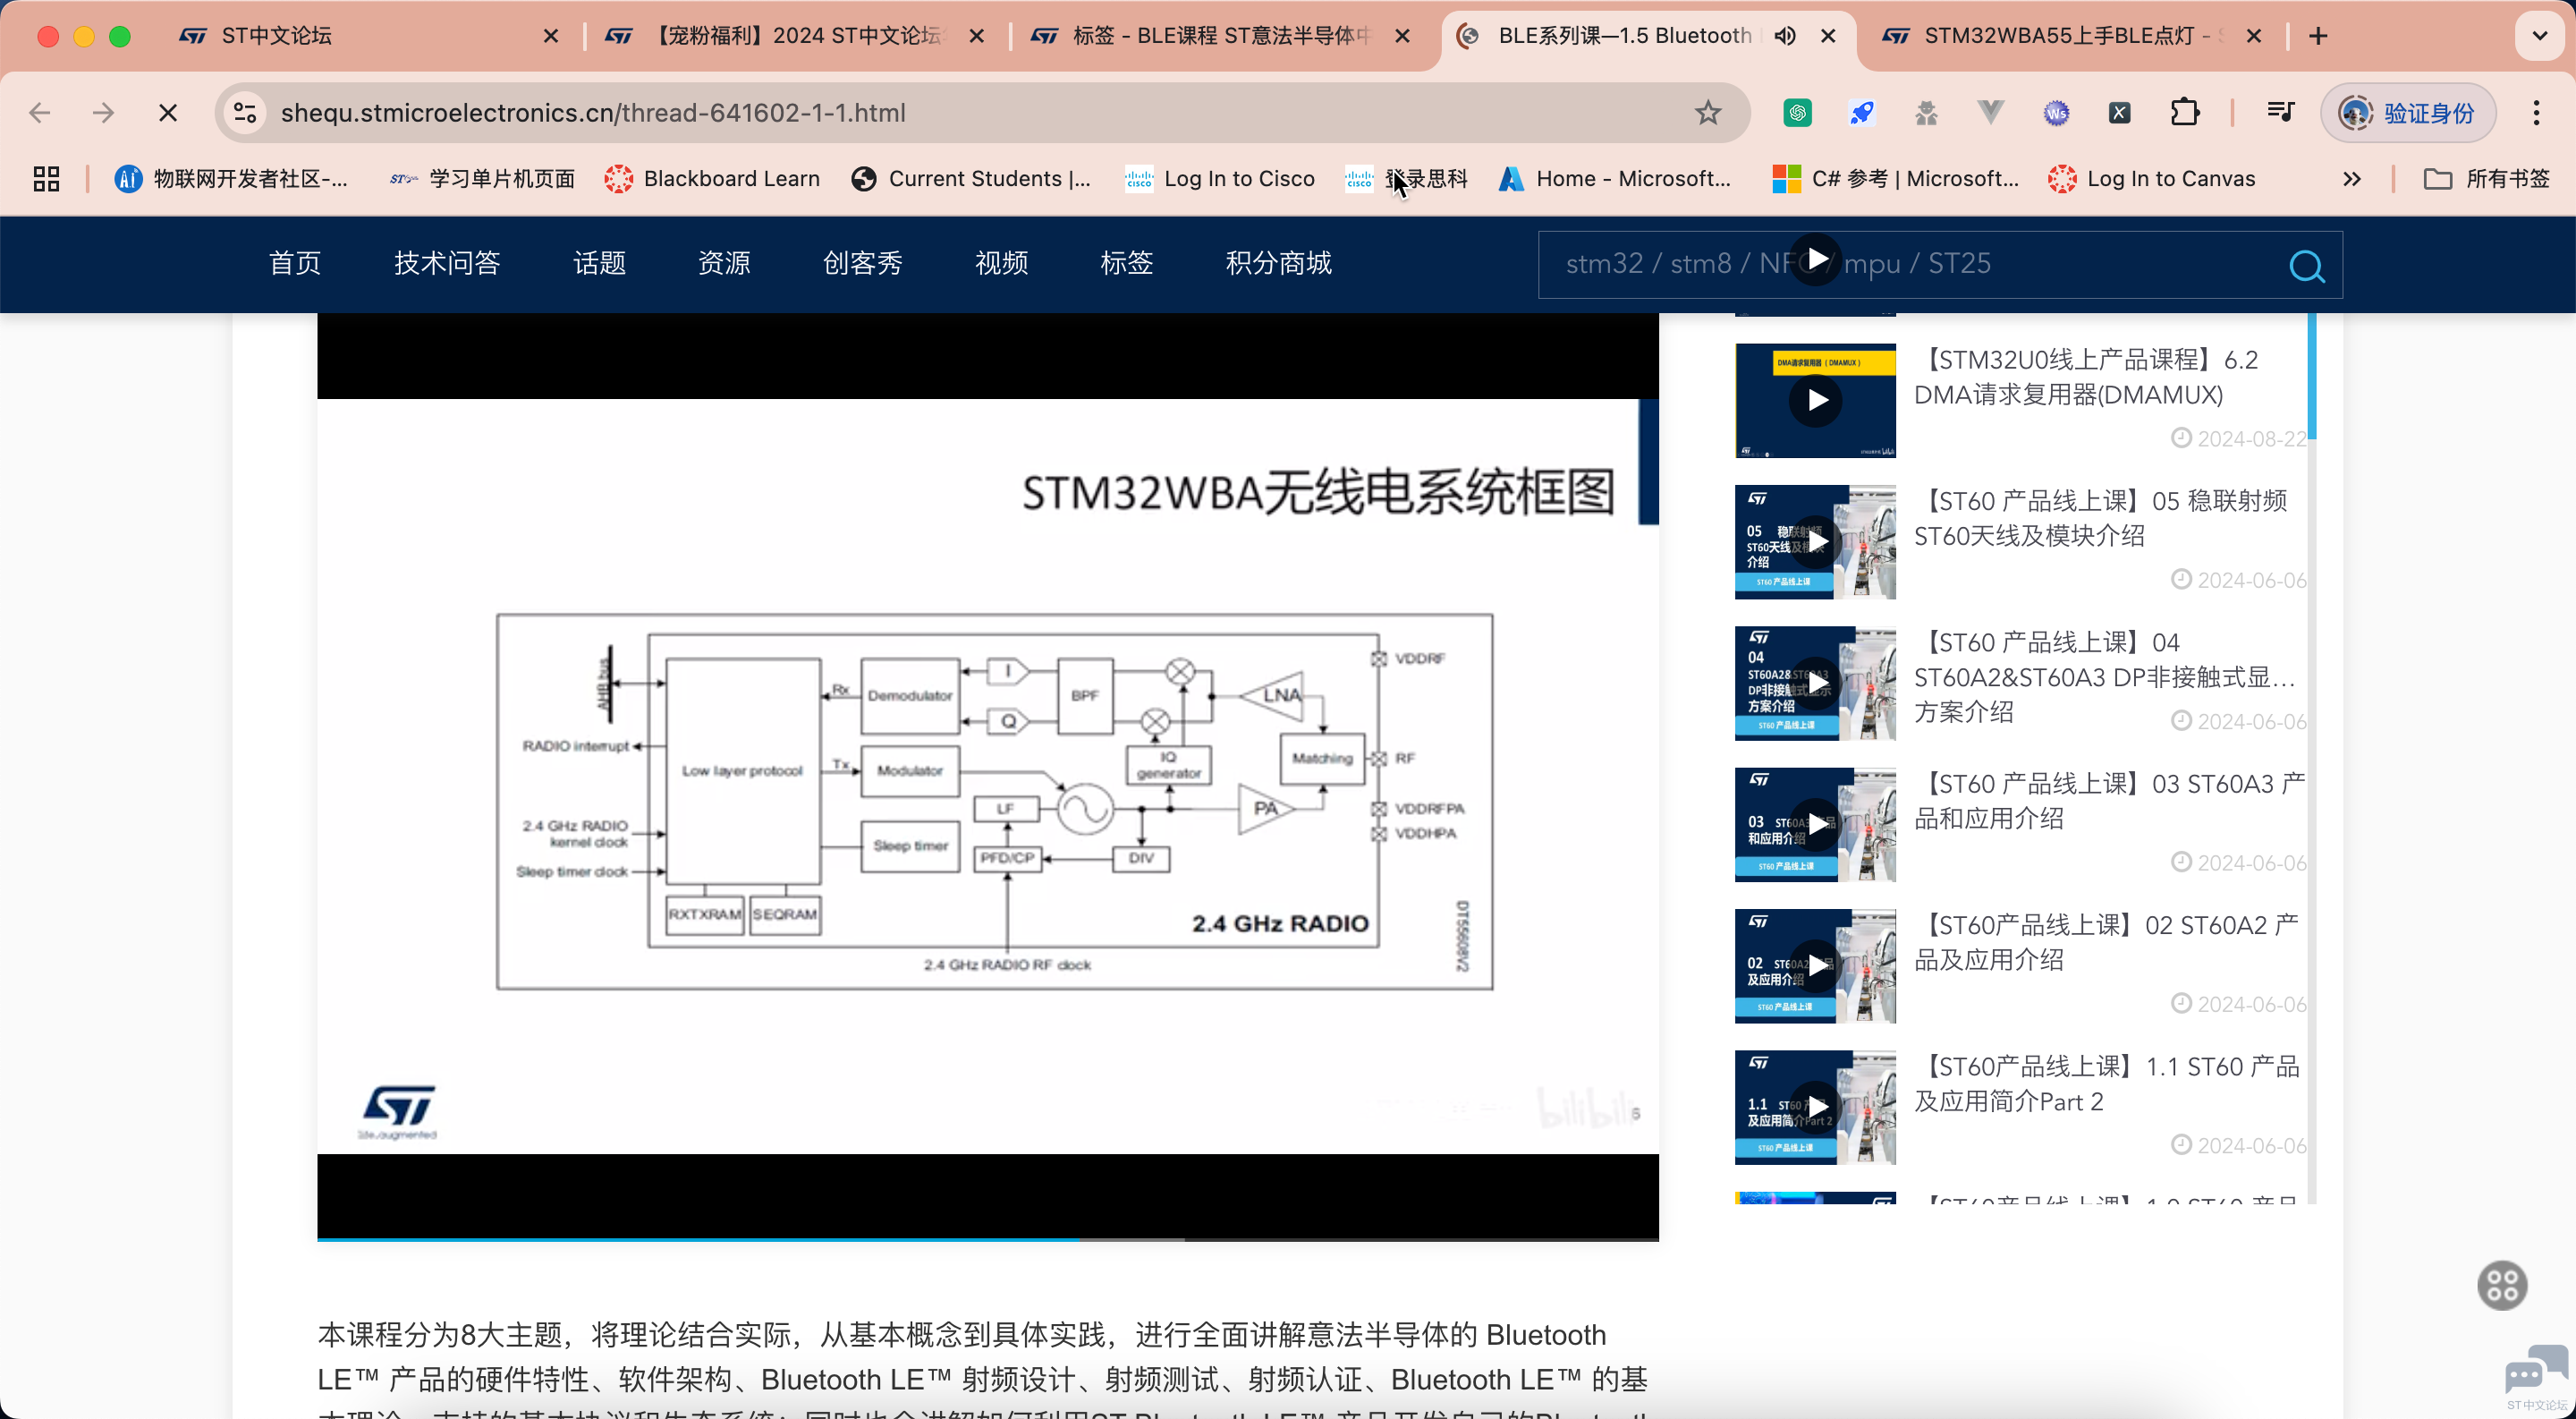2576x1419 pixels.
Task: Open 技术问答 in the site navigation
Action: pos(447,263)
